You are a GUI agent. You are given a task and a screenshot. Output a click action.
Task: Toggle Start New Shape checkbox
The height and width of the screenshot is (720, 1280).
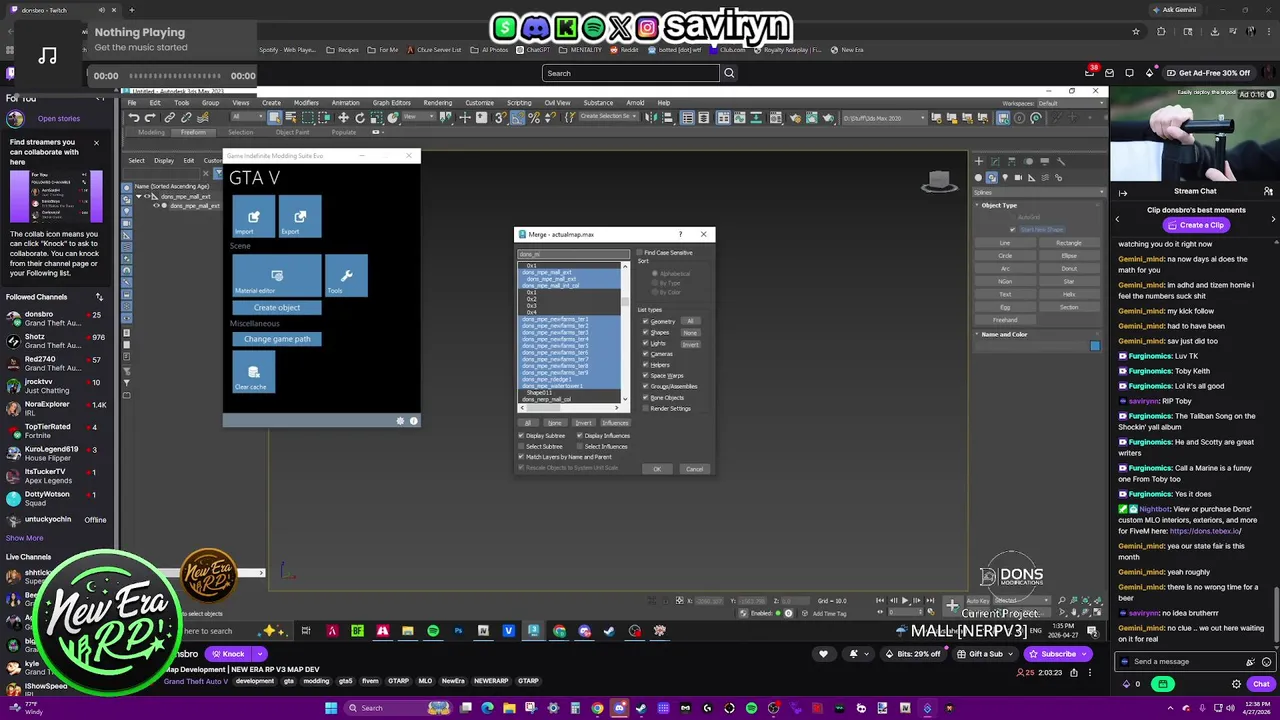pos(1013,230)
